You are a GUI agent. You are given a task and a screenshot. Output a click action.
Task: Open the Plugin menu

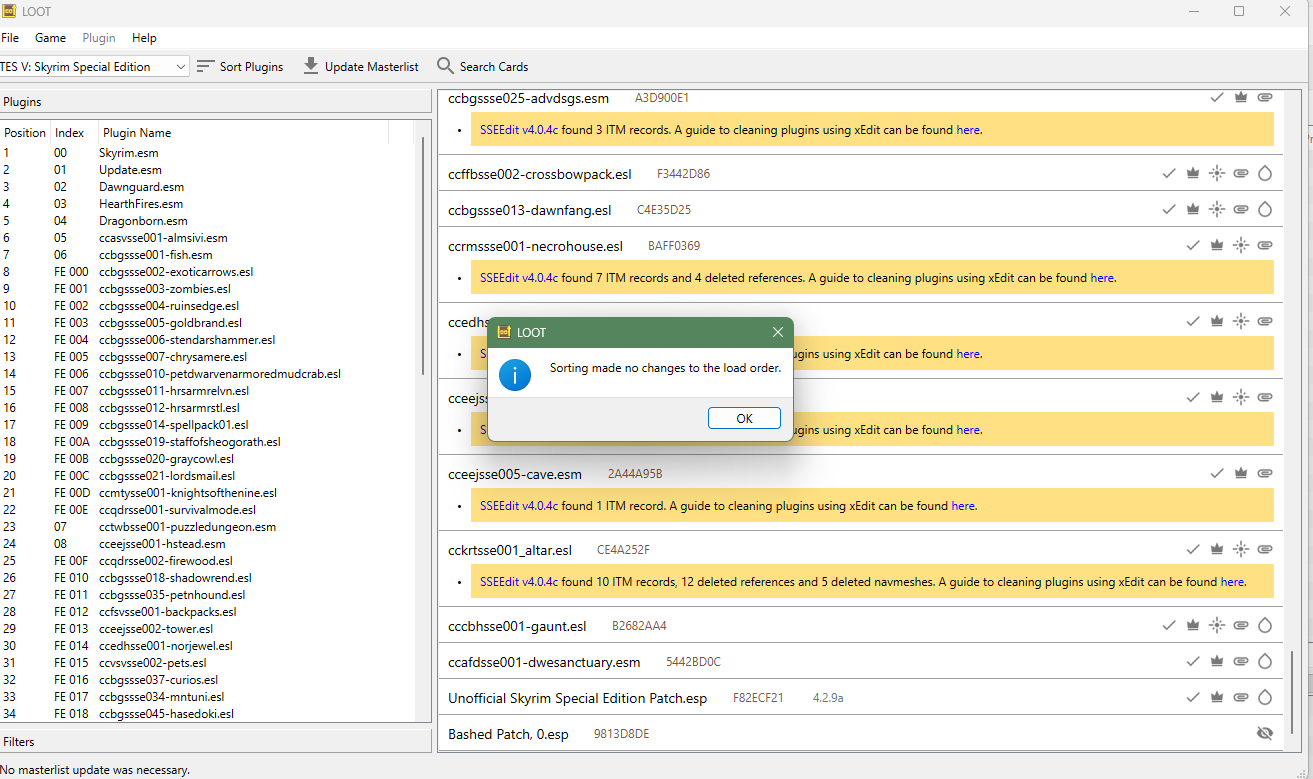pyautogui.click(x=99, y=38)
